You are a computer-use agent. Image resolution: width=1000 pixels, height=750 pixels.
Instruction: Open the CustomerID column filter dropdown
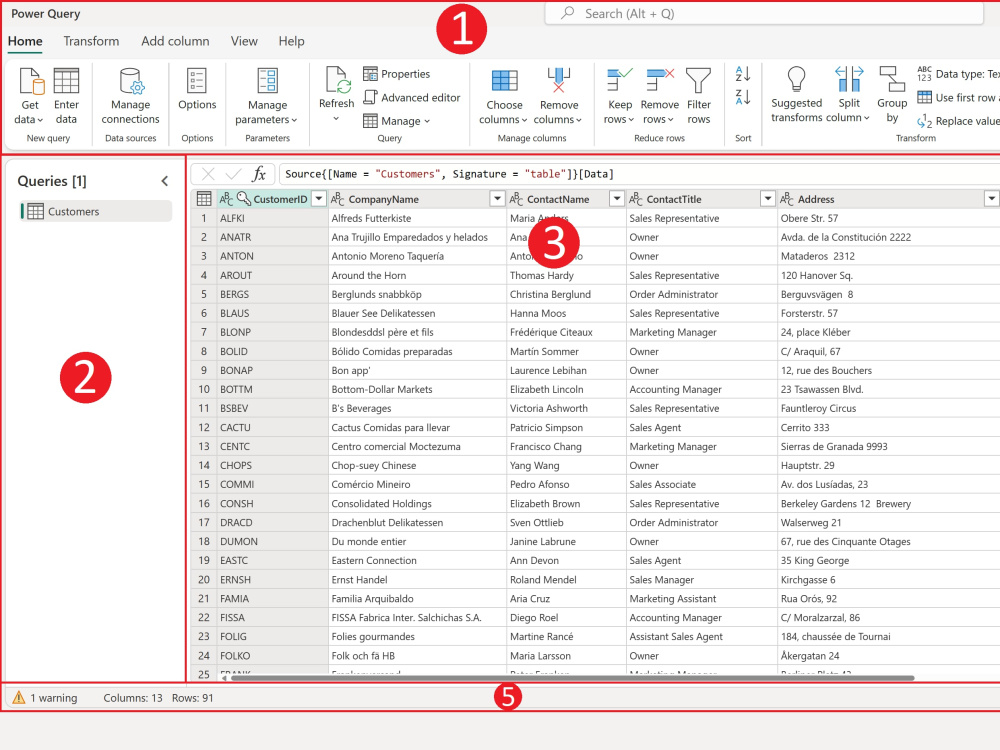click(318, 199)
